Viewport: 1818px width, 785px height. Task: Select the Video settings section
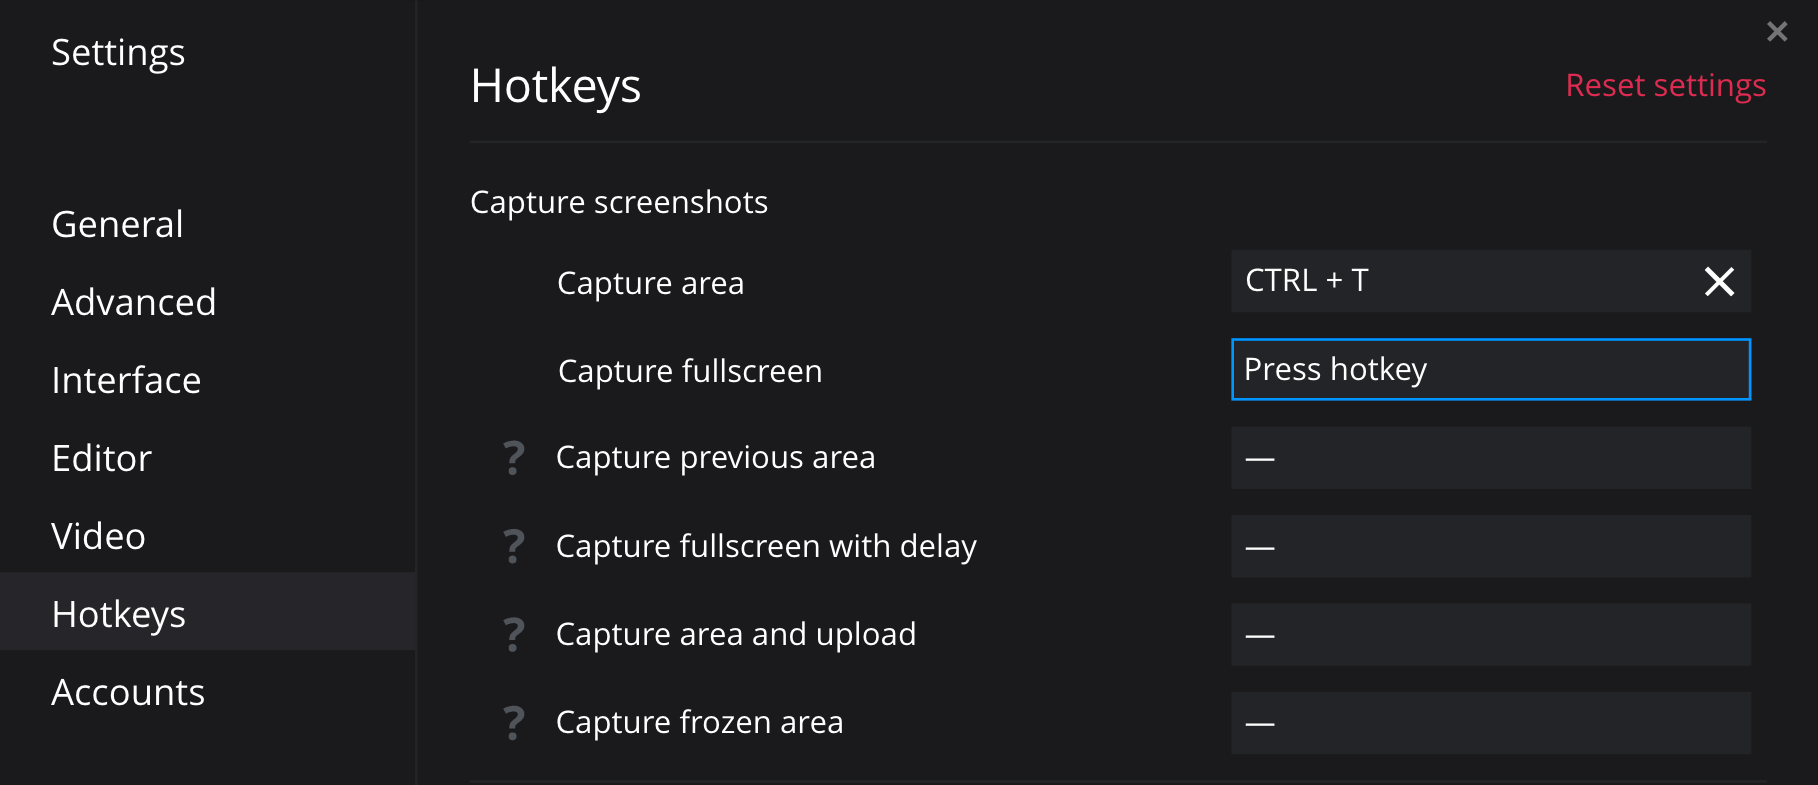coord(99,536)
